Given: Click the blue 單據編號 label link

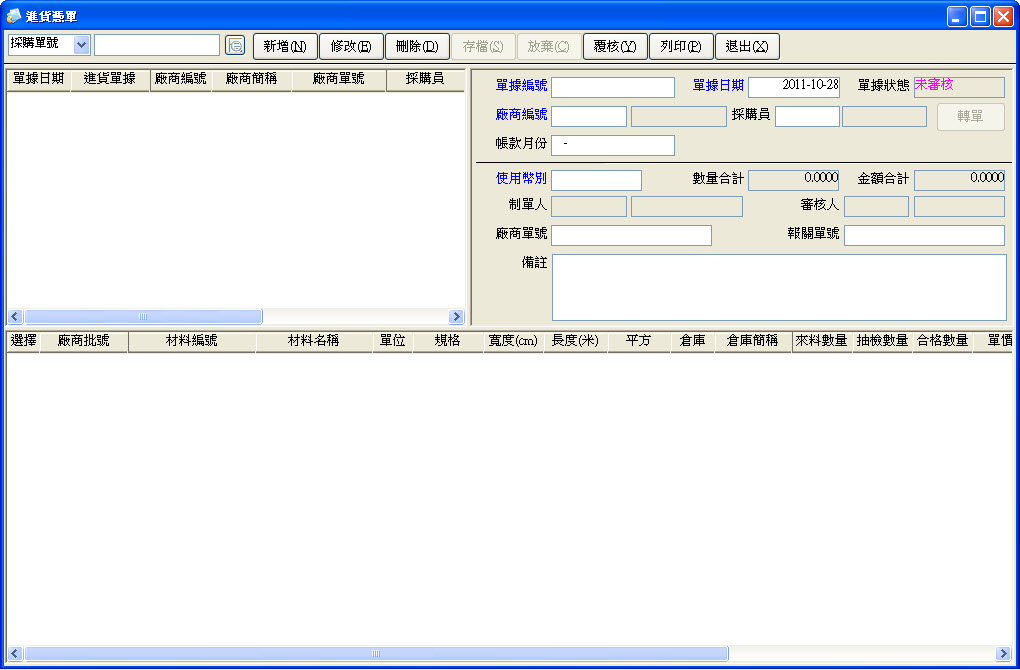Looking at the screenshot, I should point(521,85).
